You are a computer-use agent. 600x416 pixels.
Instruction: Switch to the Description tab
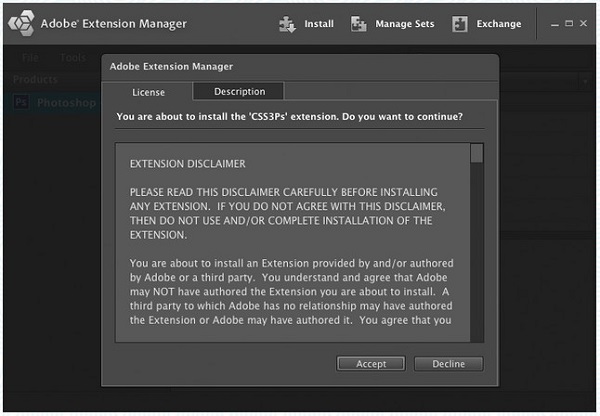pyautogui.click(x=239, y=91)
